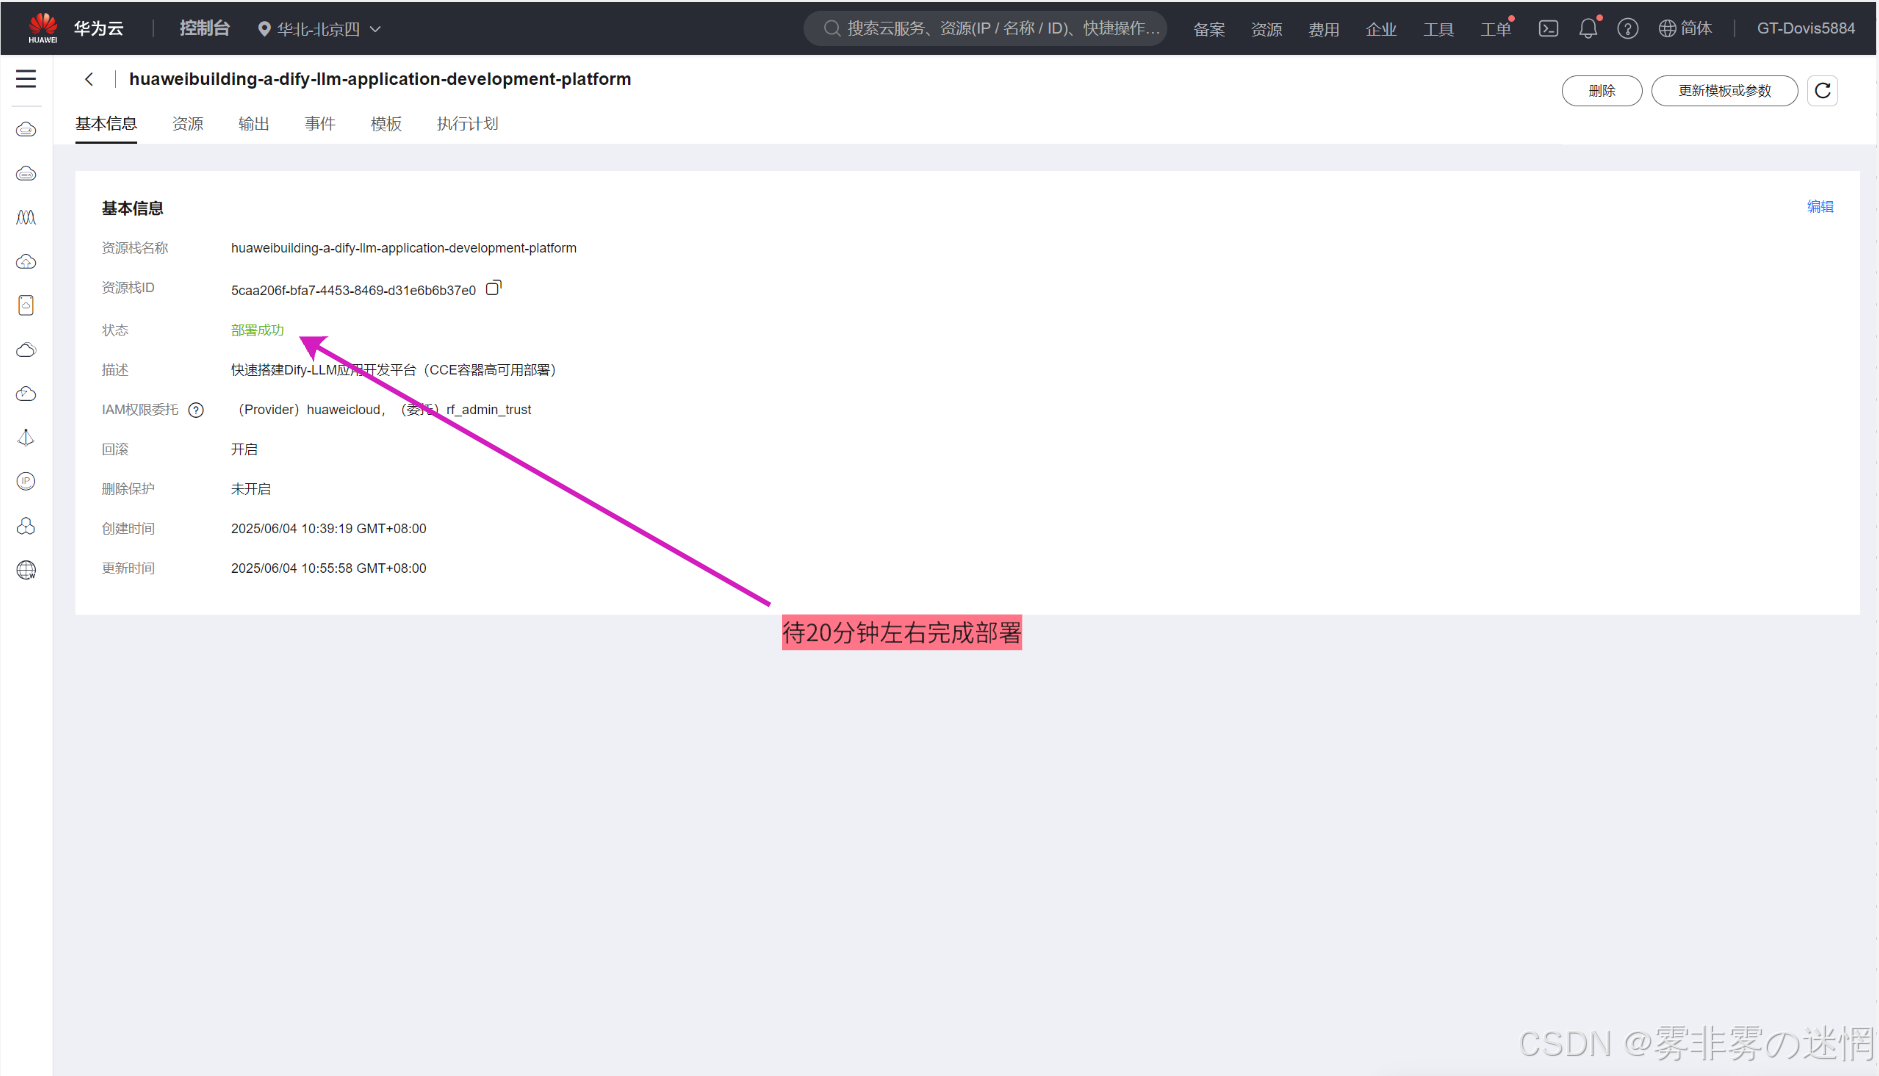Click the page title stack name heading

tap(380, 79)
